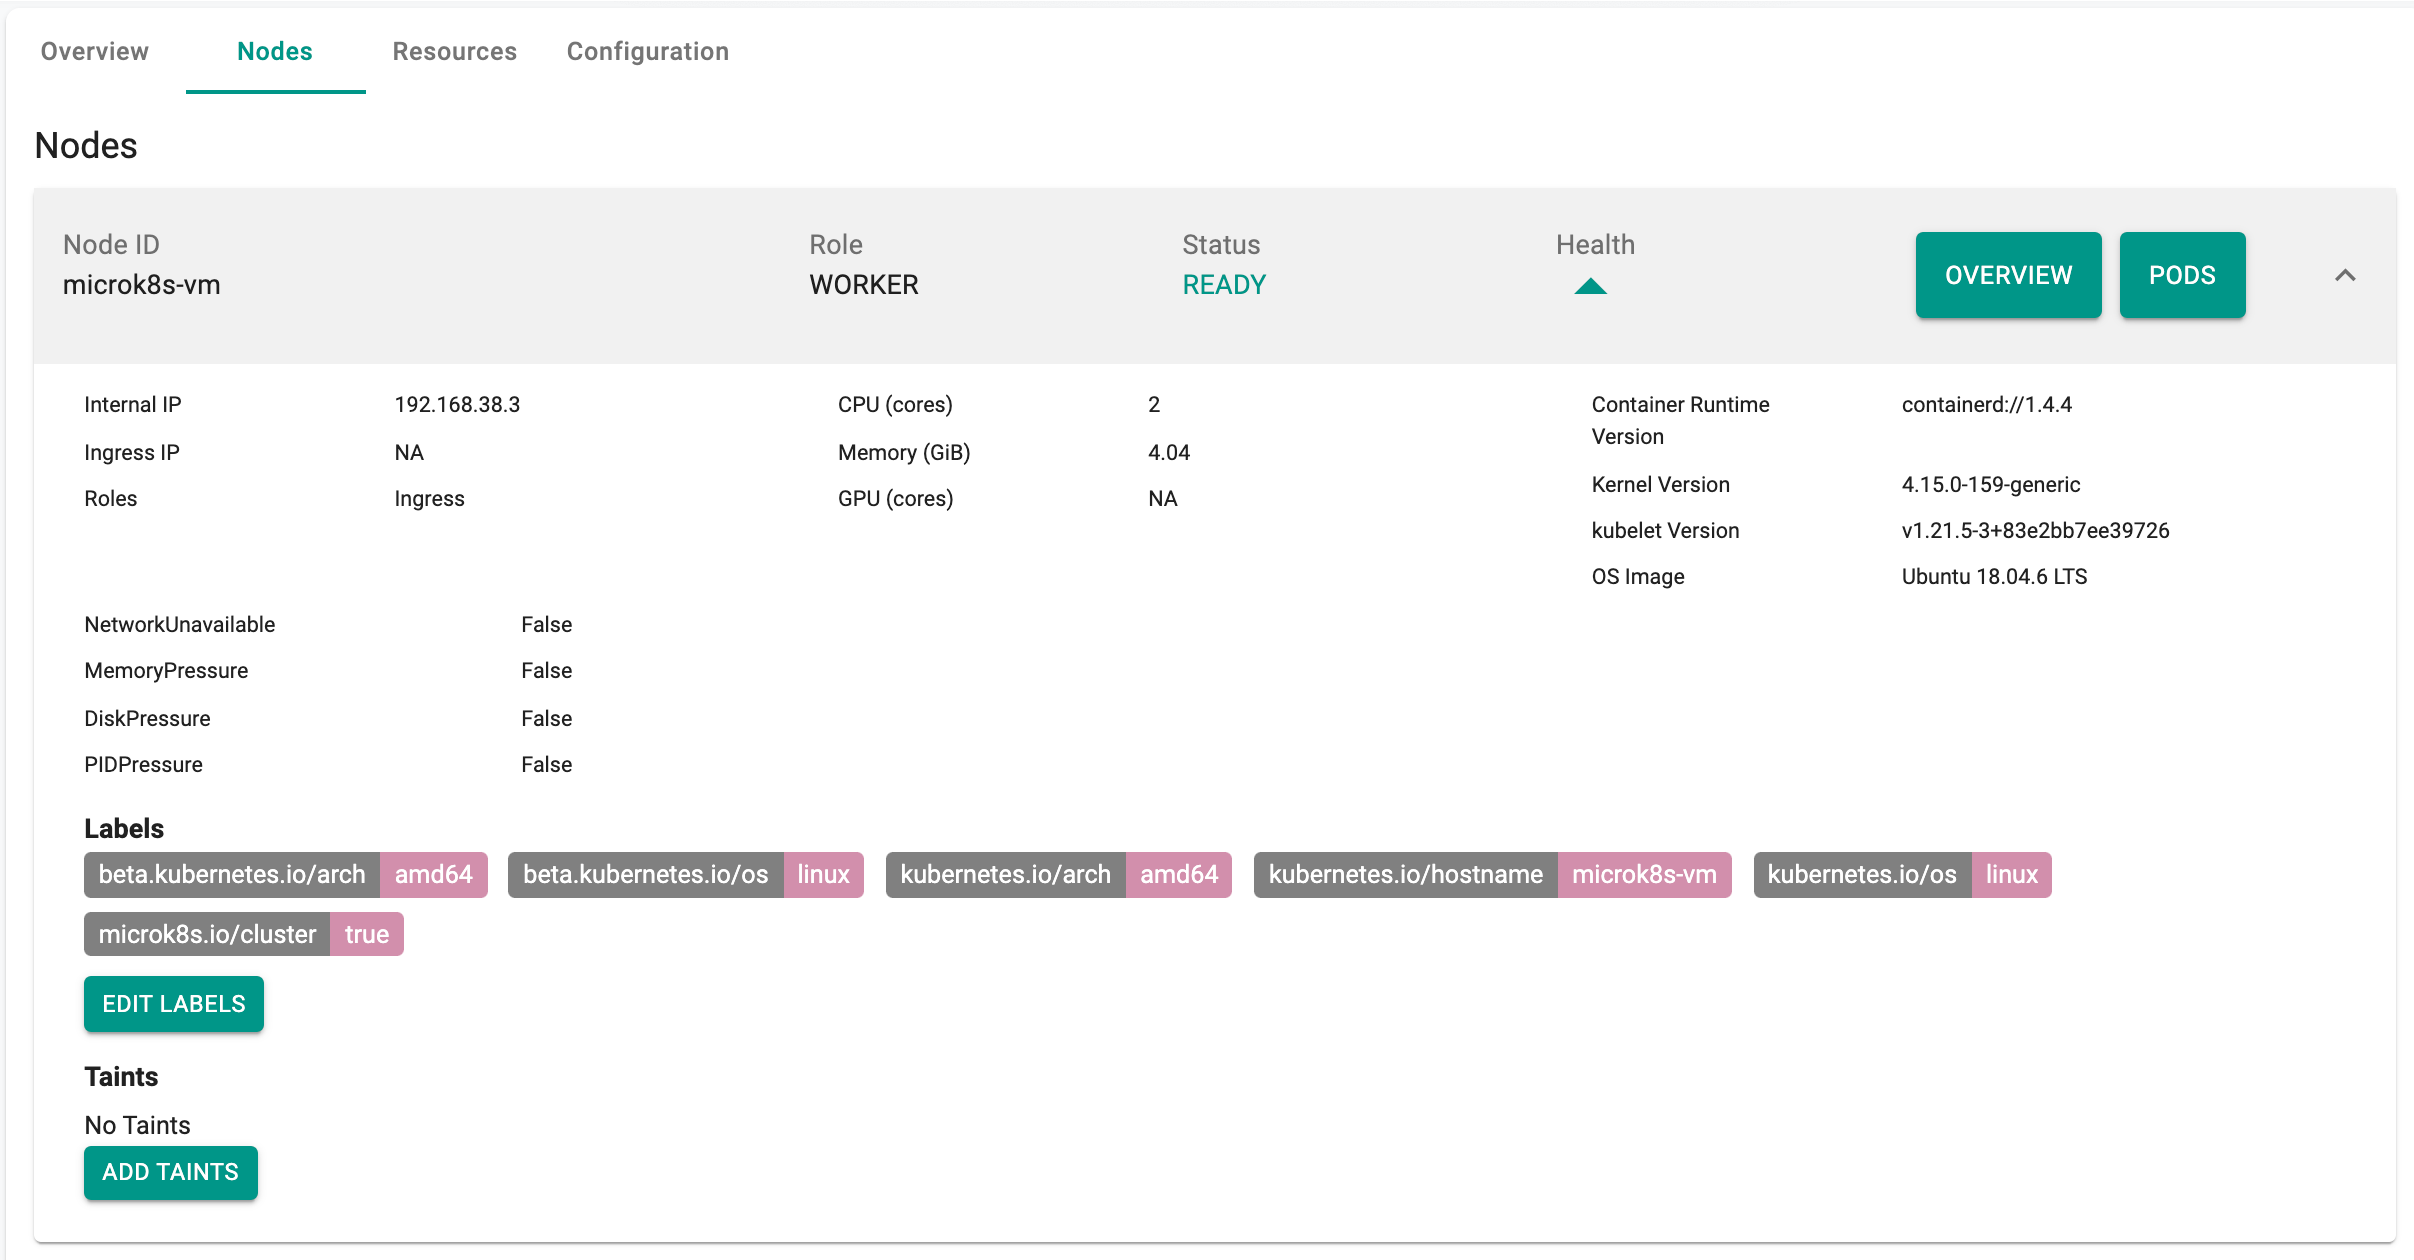
Task: Click the WORKER role value
Action: point(864,285)
